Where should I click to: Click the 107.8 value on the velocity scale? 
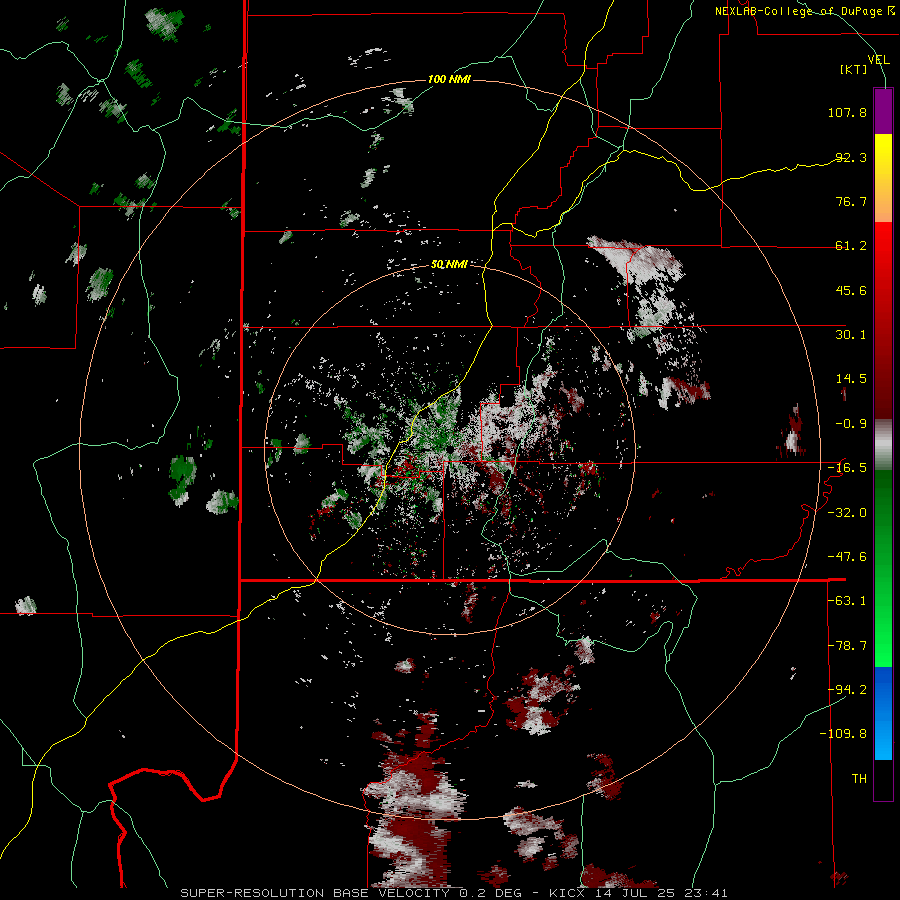point(847,112)
